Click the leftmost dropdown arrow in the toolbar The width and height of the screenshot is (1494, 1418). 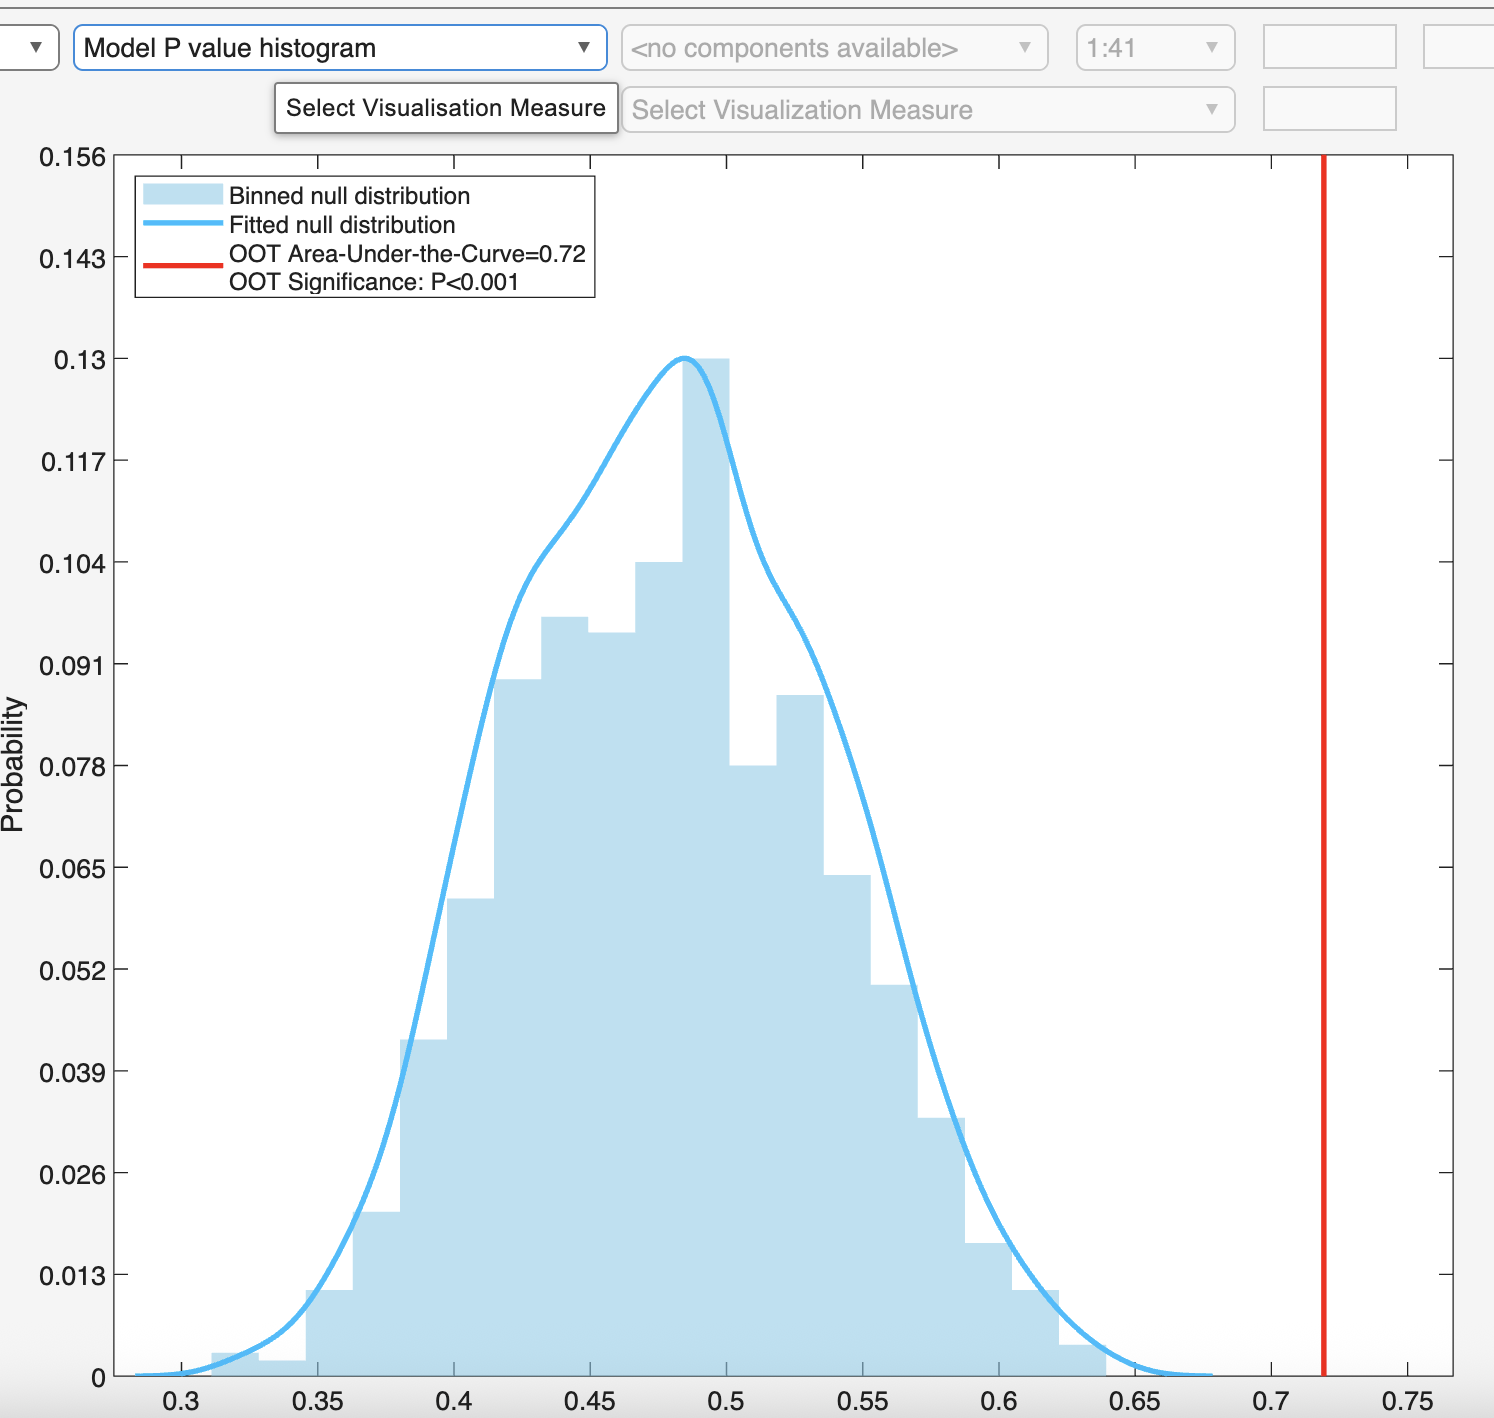36,47
